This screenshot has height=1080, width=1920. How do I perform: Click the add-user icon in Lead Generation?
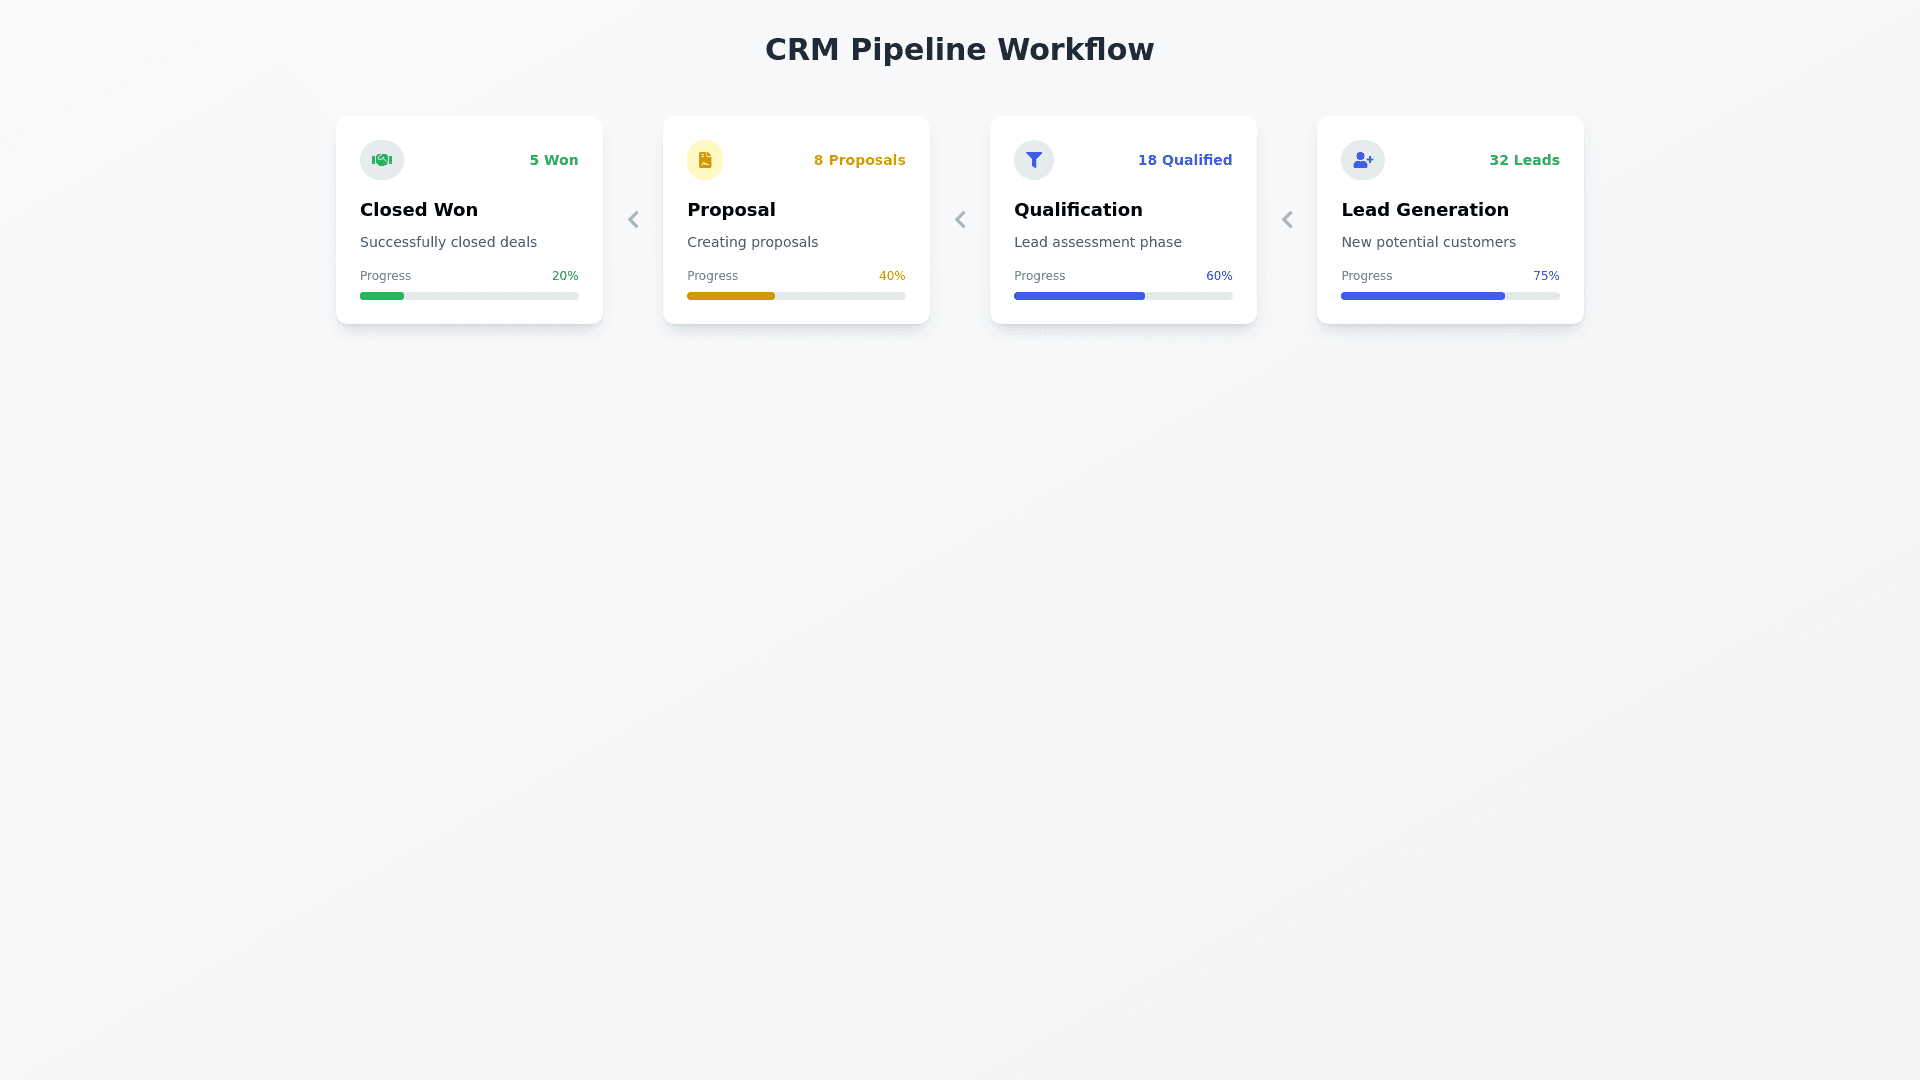pyautogui.click(x=1362, y=160)
